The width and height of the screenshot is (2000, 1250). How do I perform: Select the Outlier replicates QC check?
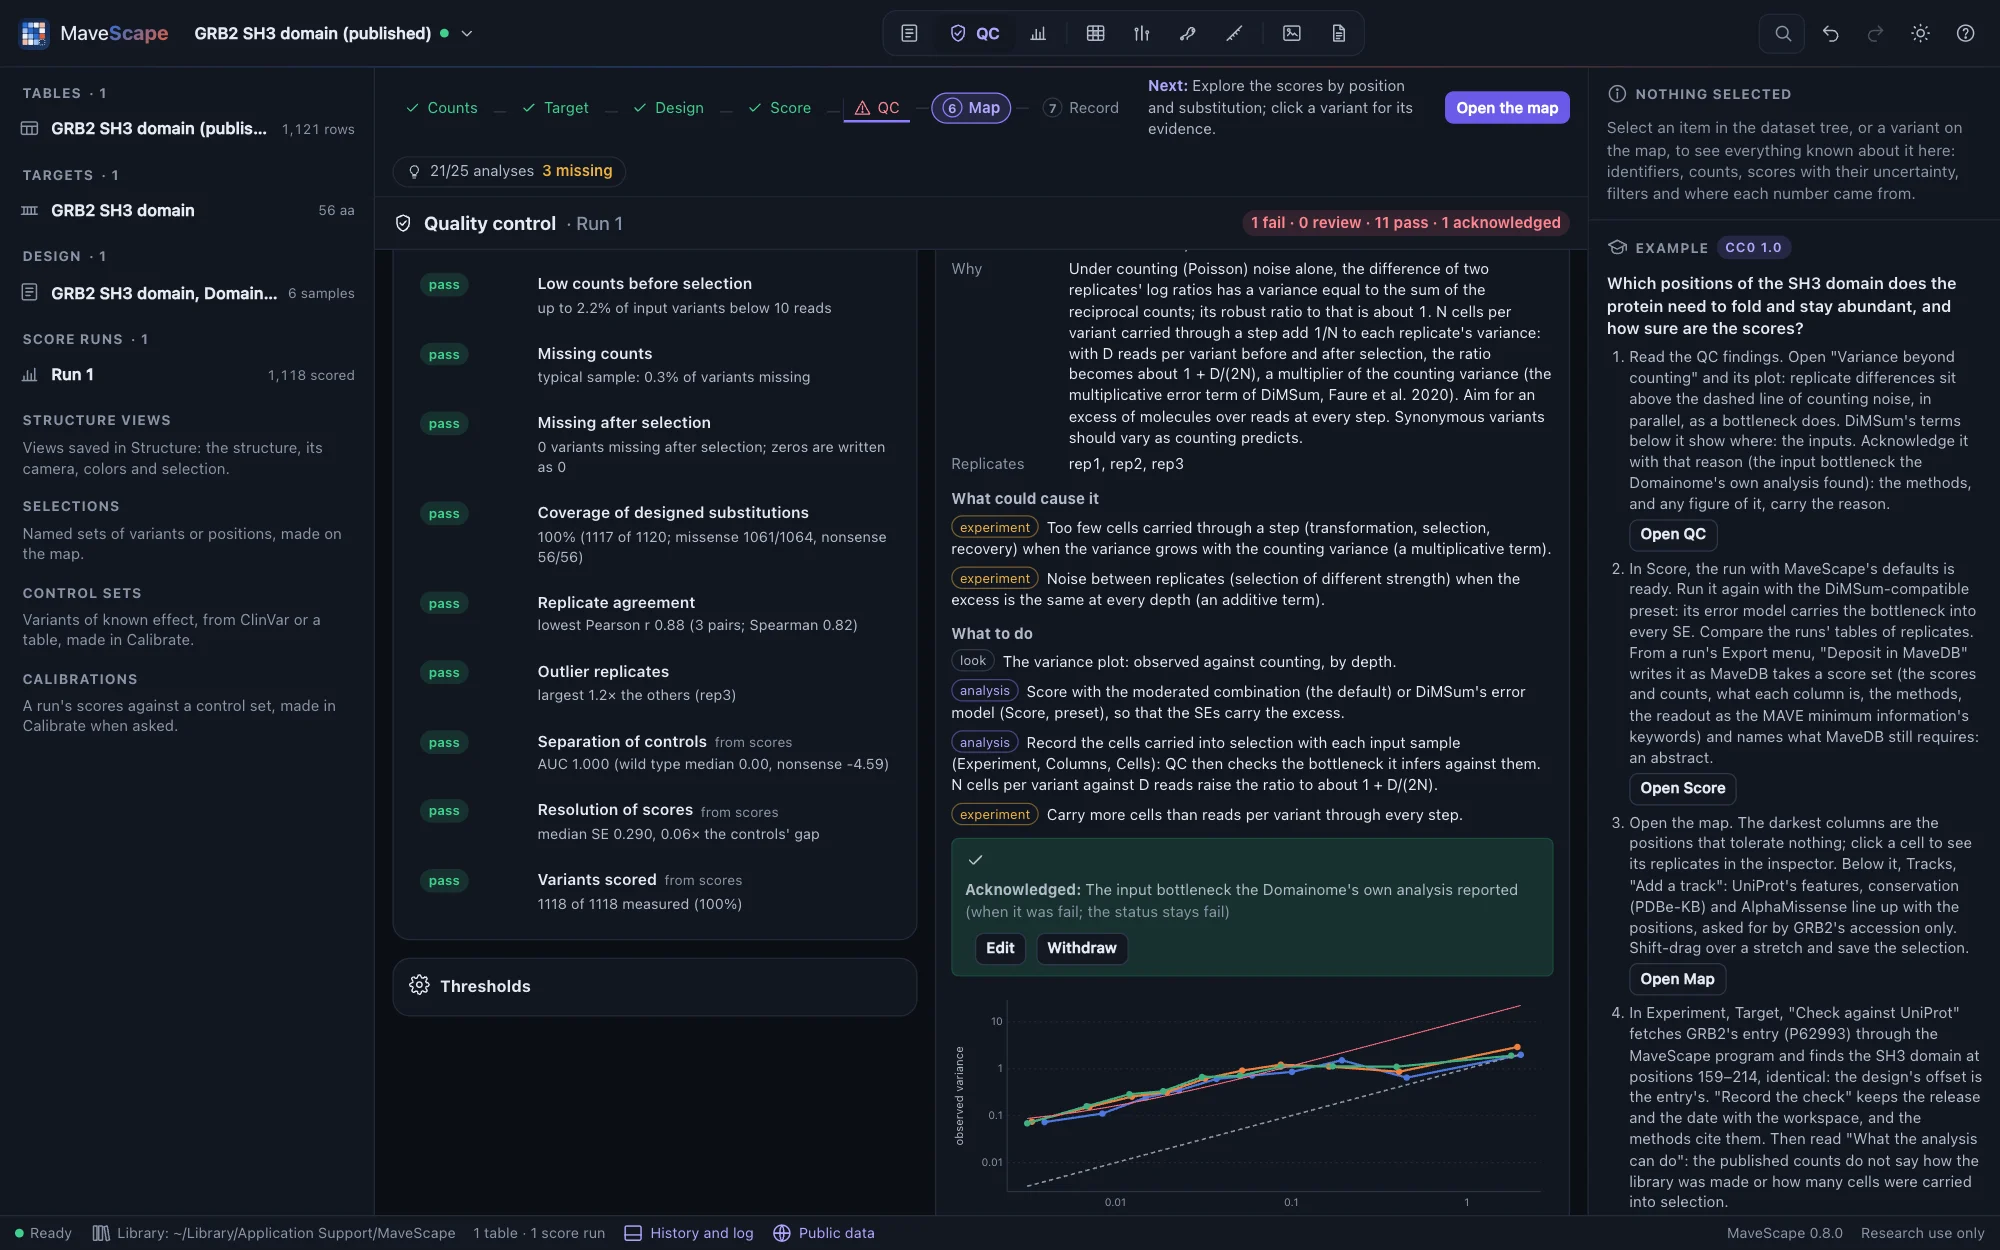tap(655, 683)
